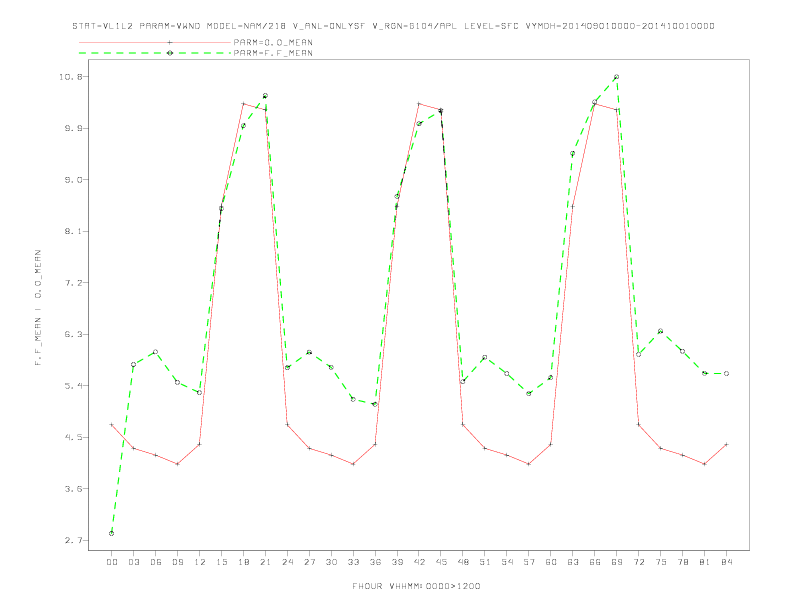792x612 pixels.
Task: Select the PARM=O.O_MEAN legend label
Action: pyautogui.click(x=273, y=42)
